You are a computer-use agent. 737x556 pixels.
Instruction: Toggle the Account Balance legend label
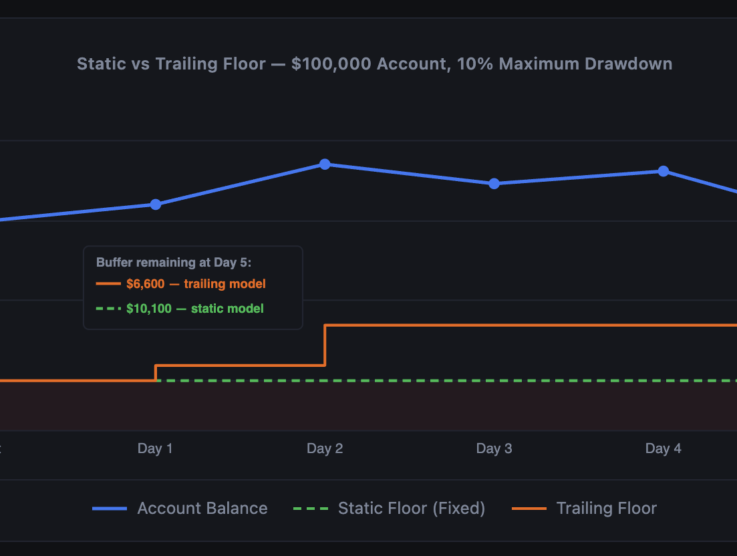(x=202, y=508)
